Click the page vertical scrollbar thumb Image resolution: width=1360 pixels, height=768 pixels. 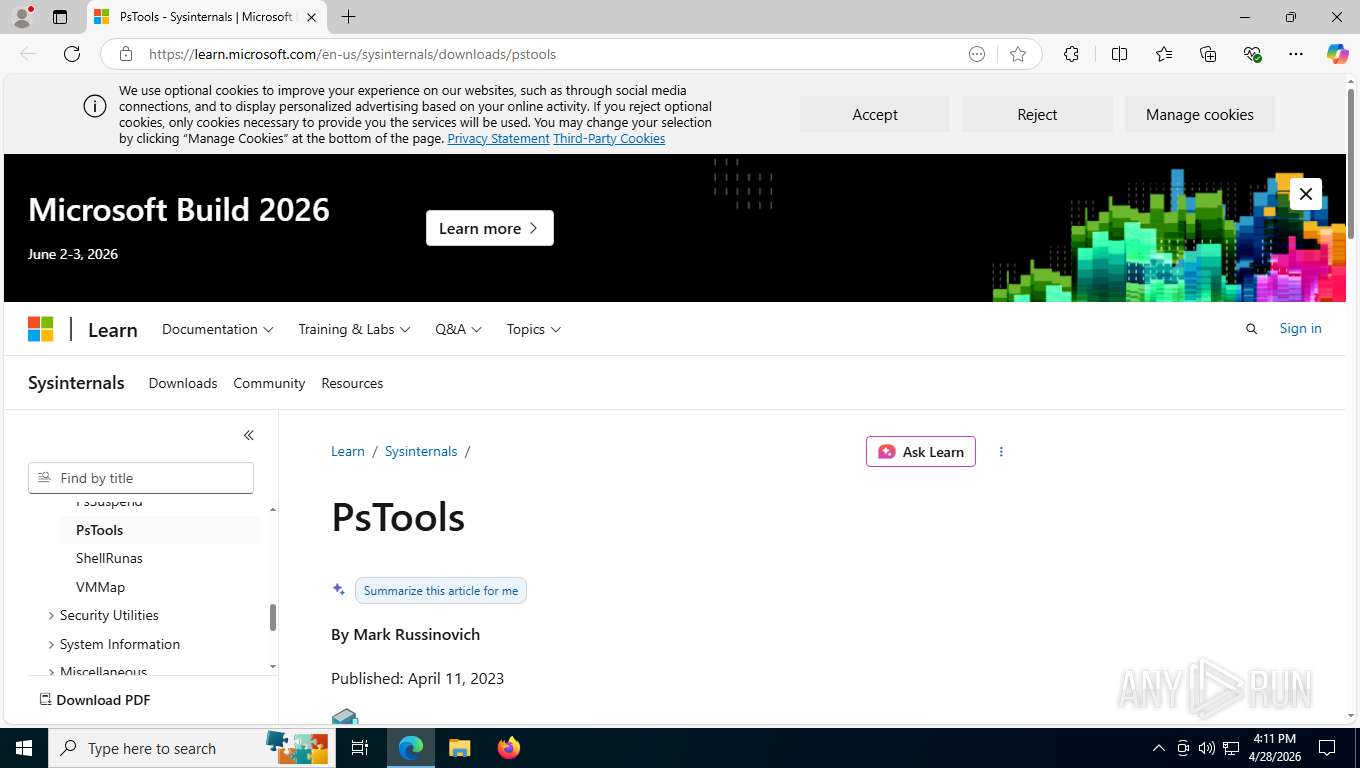click(x=1352, y=165)
